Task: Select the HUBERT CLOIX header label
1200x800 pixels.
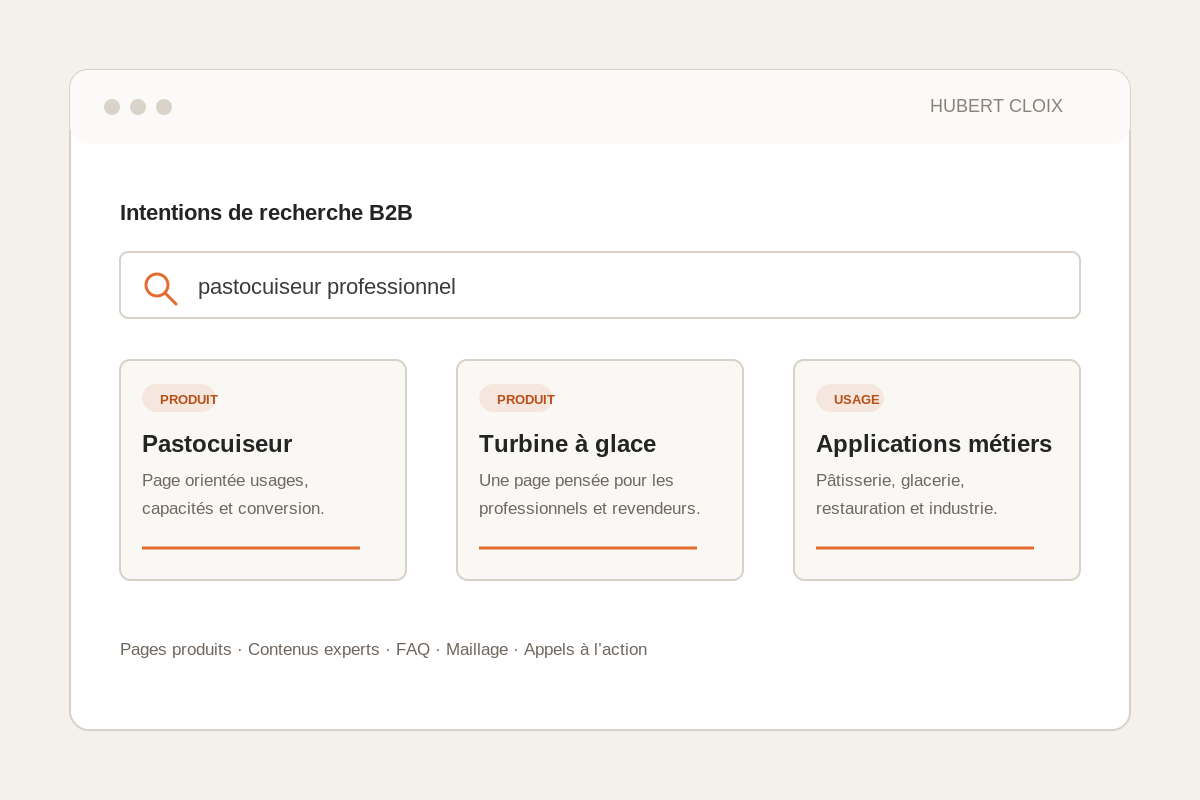Action: click(x=996, y=106)
